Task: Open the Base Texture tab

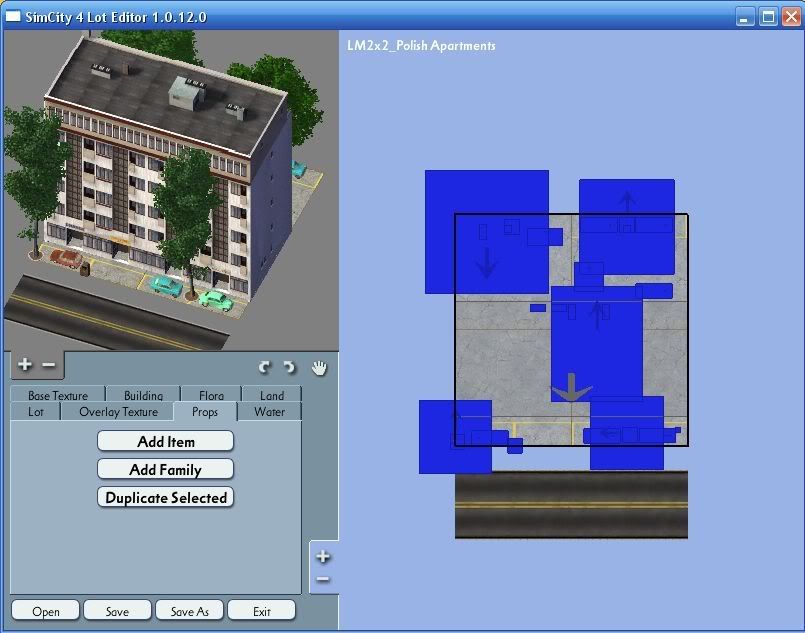Action: (58, 394)
